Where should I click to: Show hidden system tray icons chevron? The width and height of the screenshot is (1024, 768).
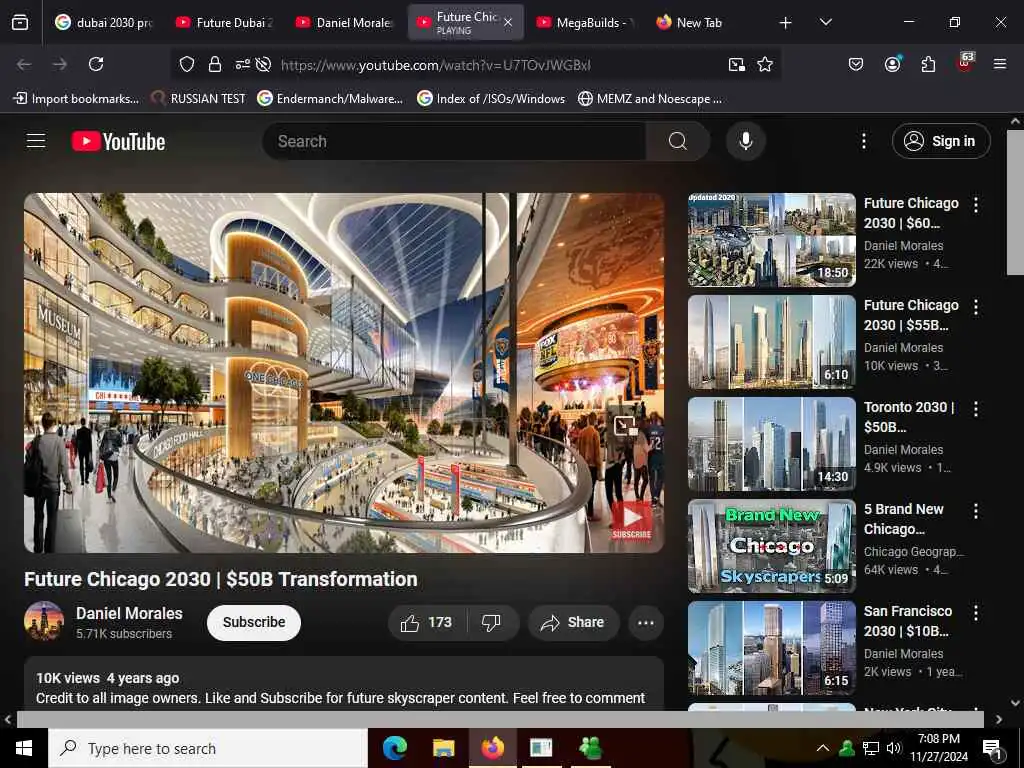823,748
